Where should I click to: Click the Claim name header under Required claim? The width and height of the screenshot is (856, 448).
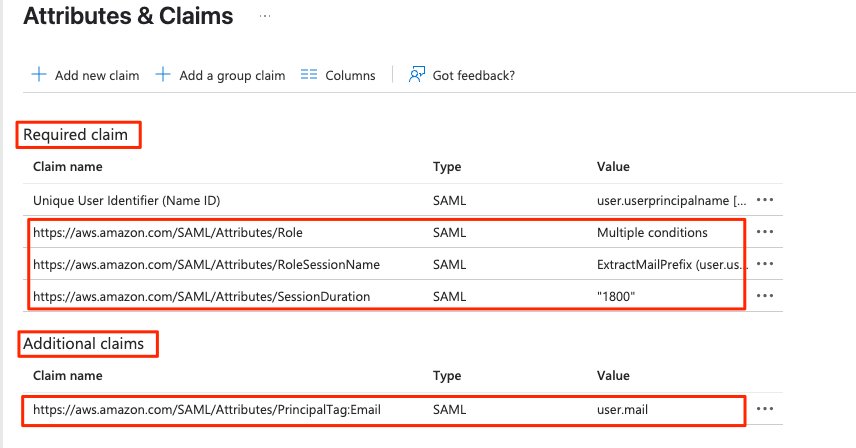(68, 166)
